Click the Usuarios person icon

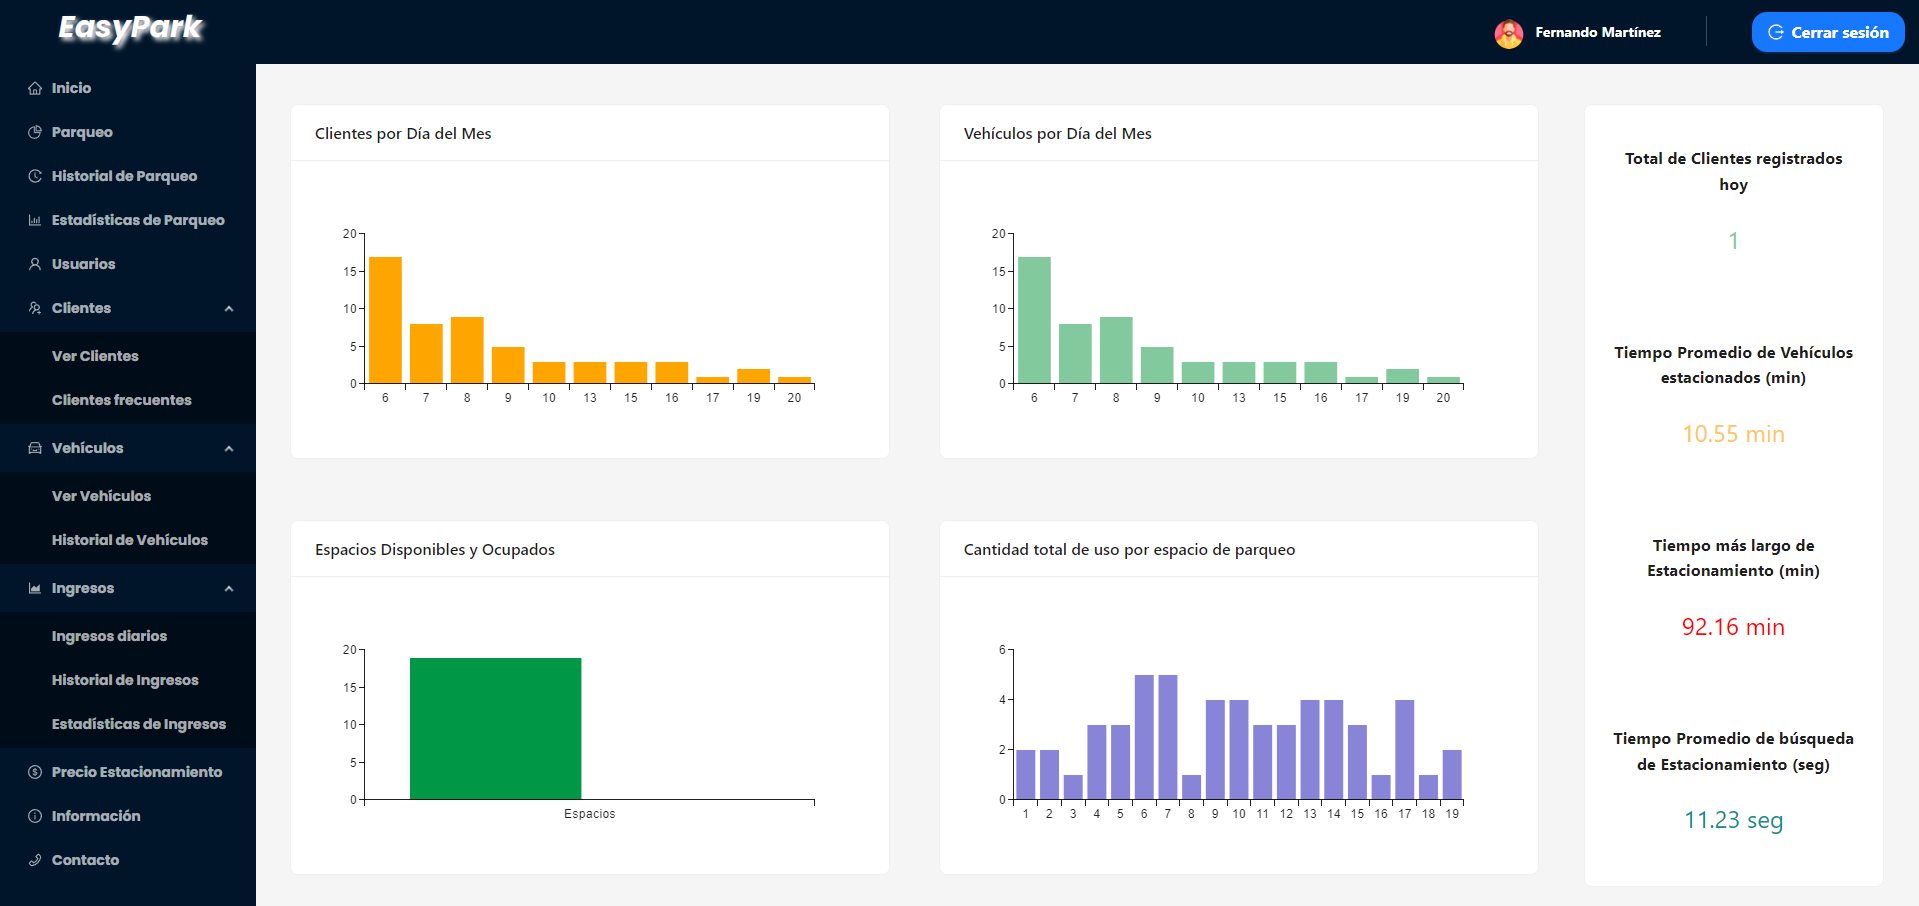tap(35, 264)
